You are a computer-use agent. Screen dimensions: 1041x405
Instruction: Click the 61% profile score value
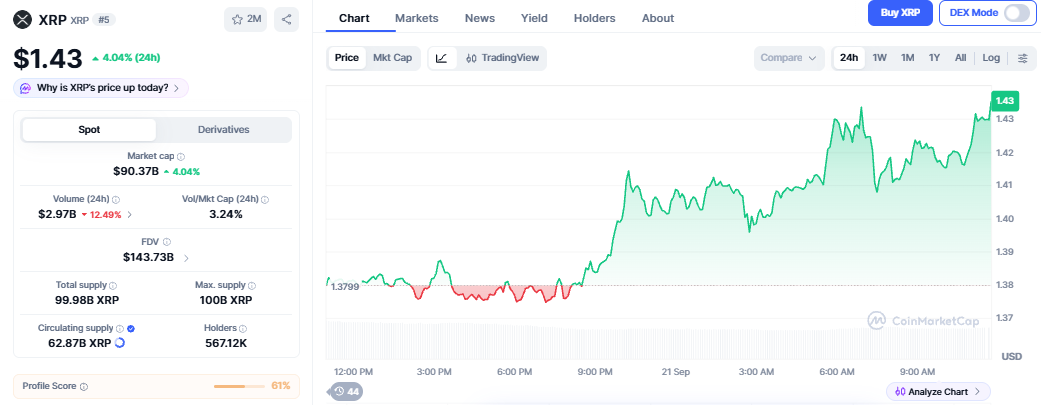281,386
